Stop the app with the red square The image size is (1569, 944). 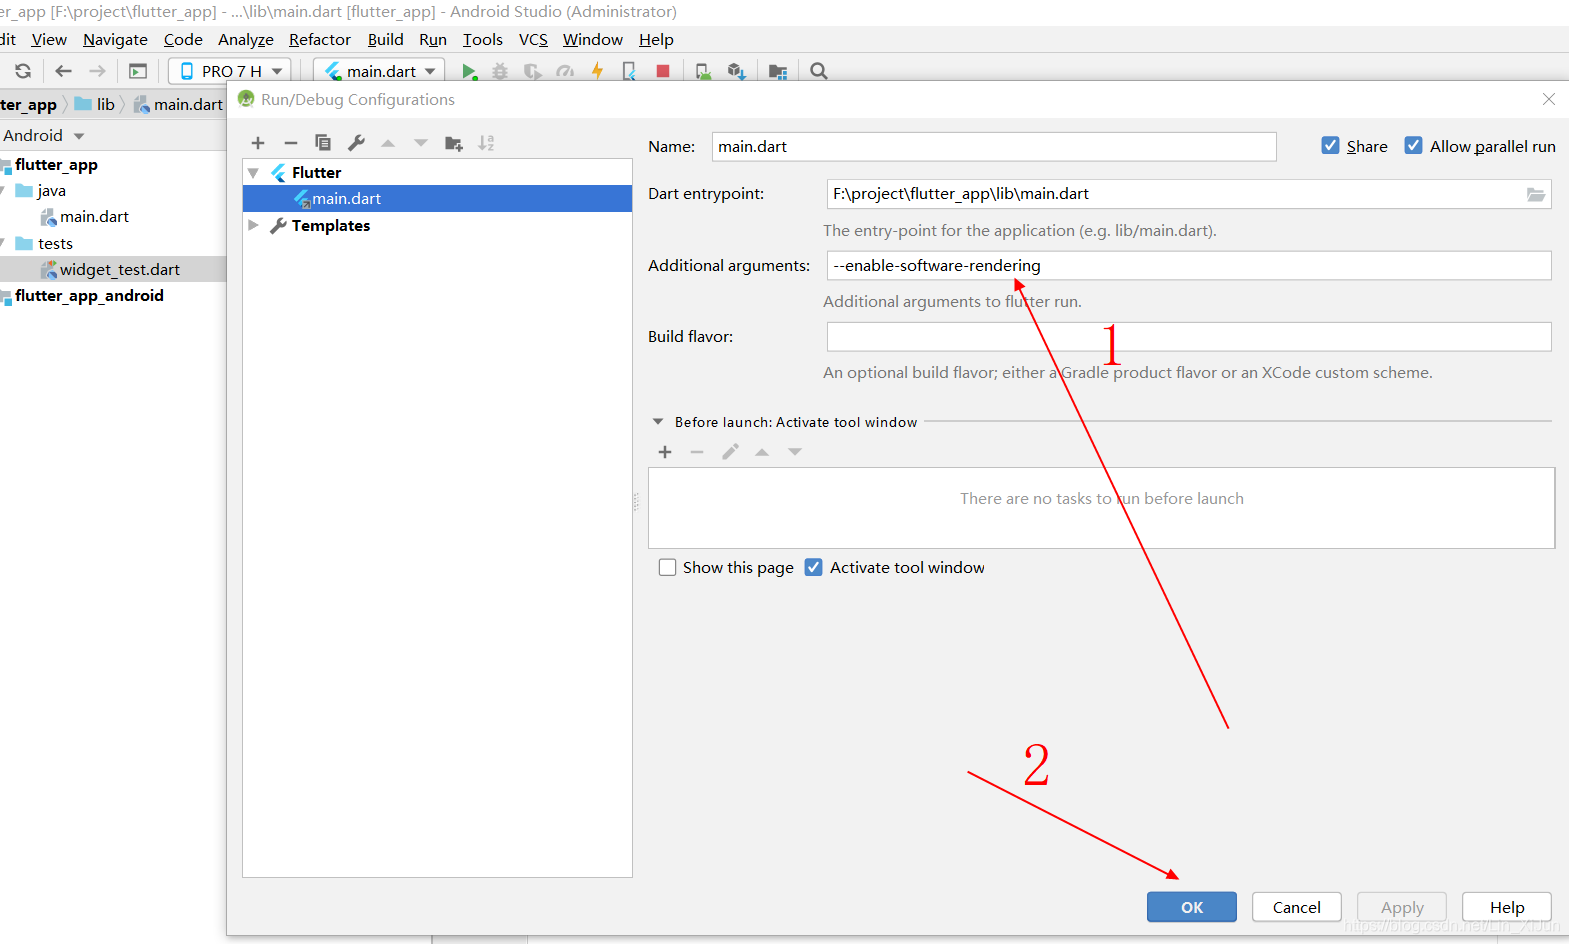click(662, 71)
